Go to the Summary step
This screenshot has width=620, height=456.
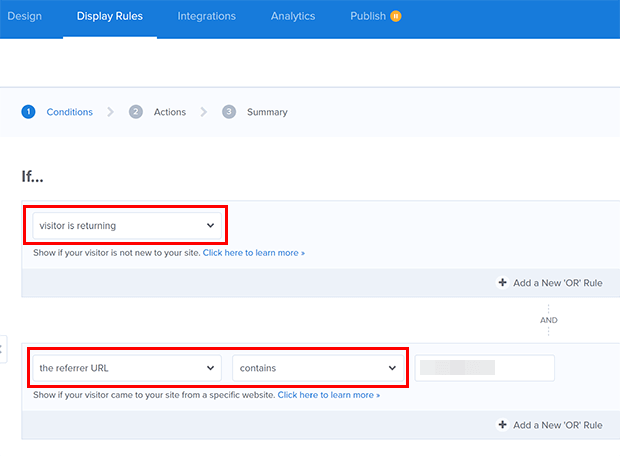point(267,112)
